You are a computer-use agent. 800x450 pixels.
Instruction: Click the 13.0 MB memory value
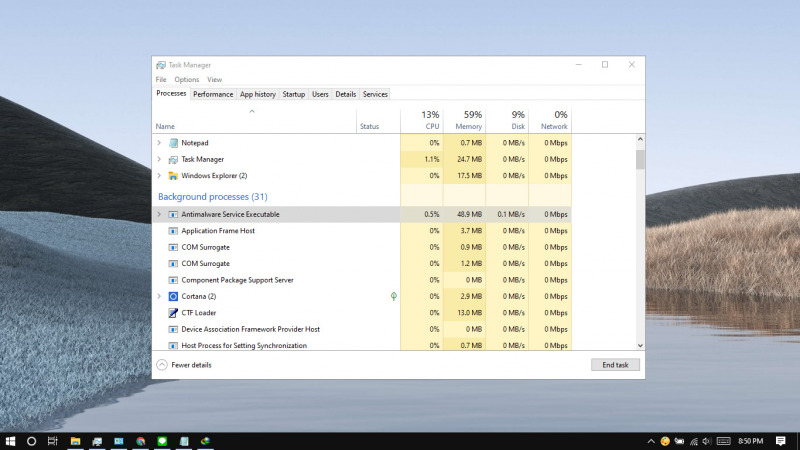pos(469,313)
